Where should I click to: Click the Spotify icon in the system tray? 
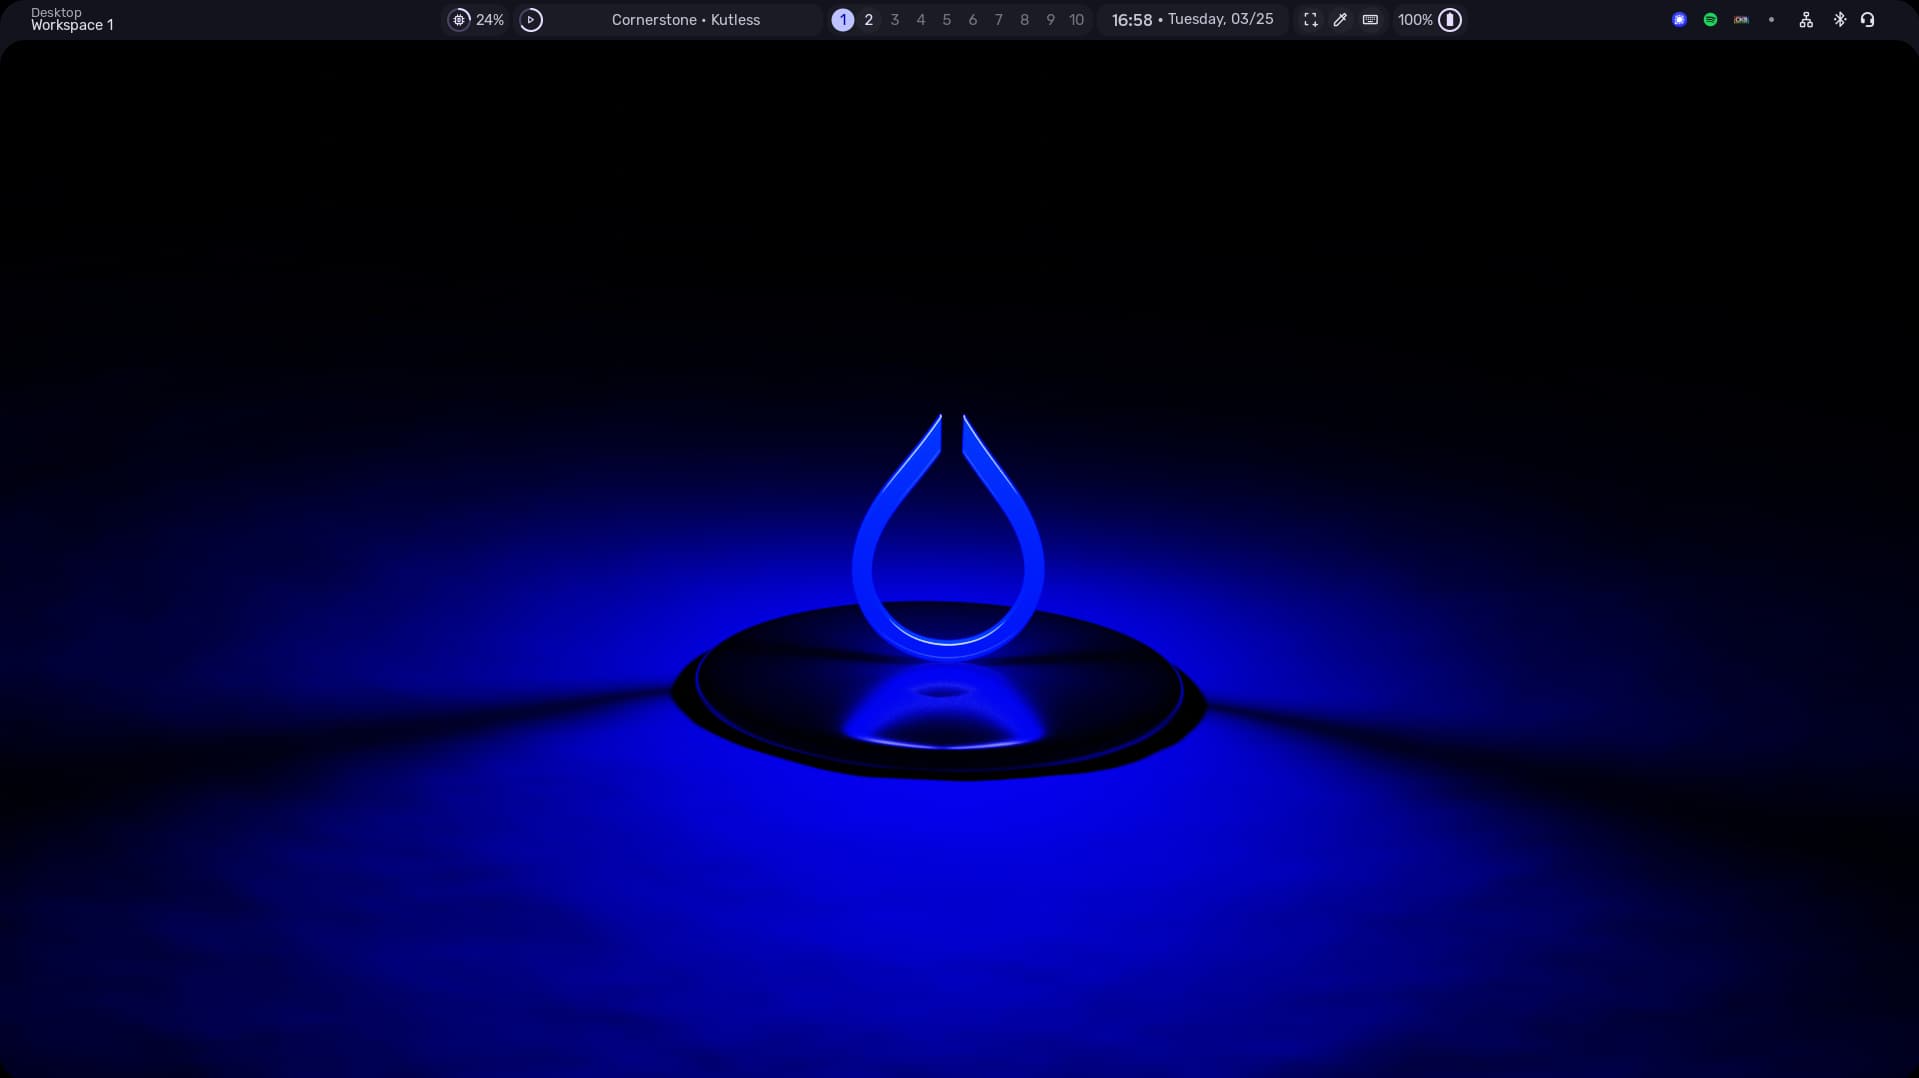(1711, 19)
